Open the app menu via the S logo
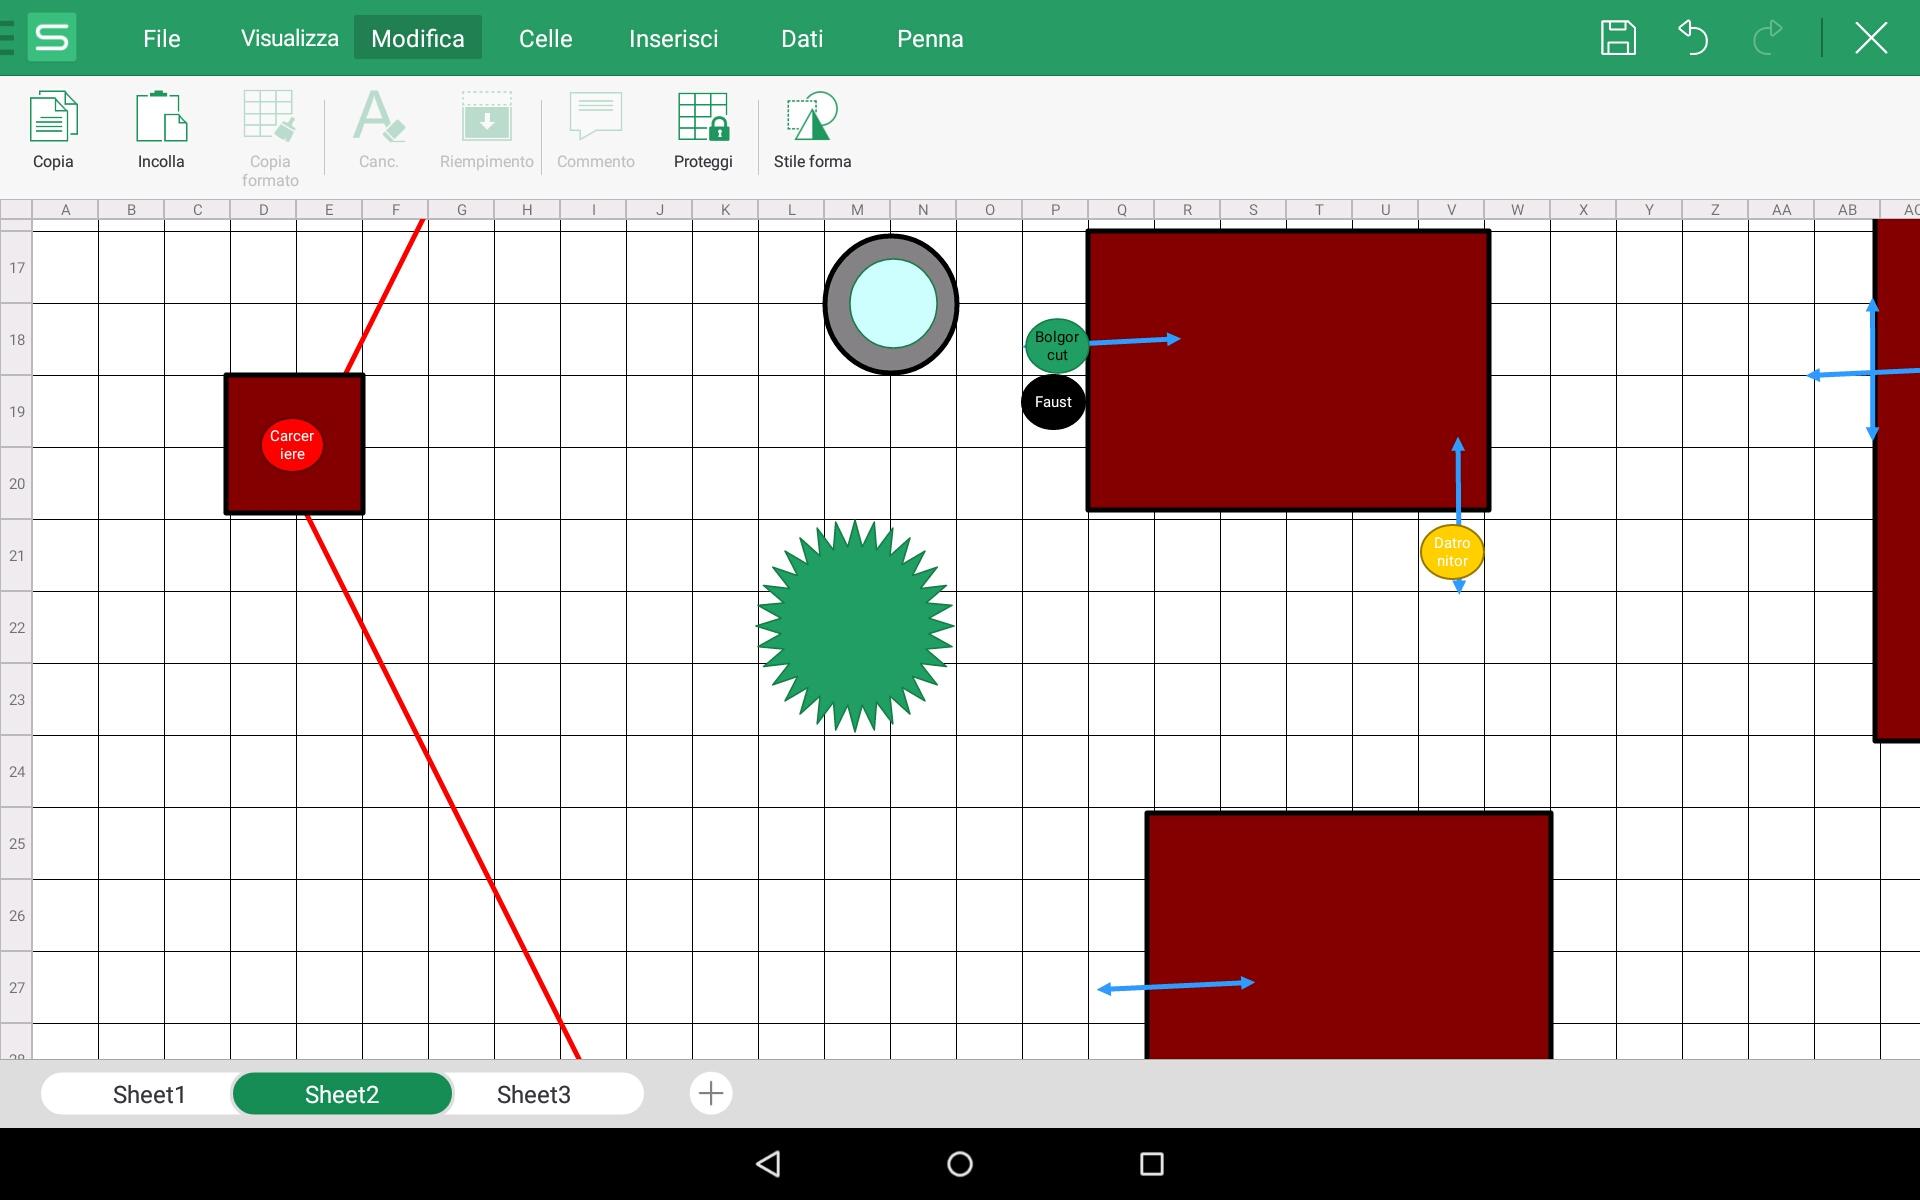The image size is (1920, 1200). (x=52, y=38)
